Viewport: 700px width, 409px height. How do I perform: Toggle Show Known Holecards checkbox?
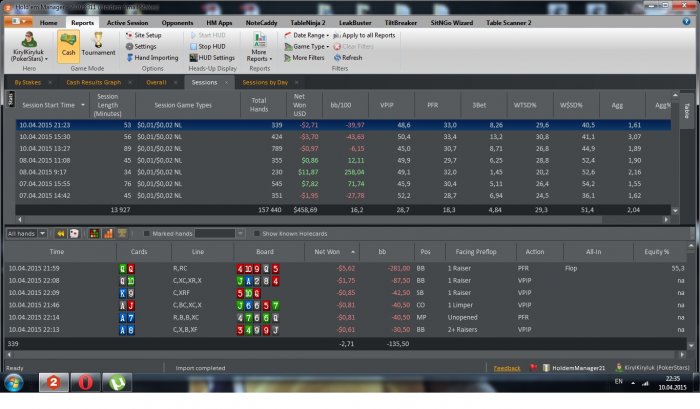[x=256, y=234]
